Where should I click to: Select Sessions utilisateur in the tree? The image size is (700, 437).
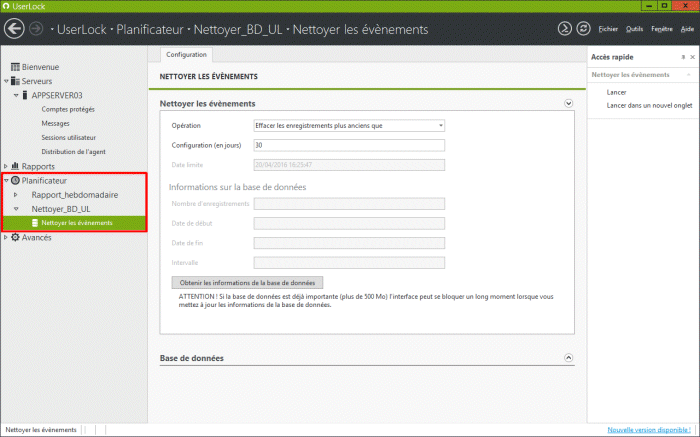(68, 137)
